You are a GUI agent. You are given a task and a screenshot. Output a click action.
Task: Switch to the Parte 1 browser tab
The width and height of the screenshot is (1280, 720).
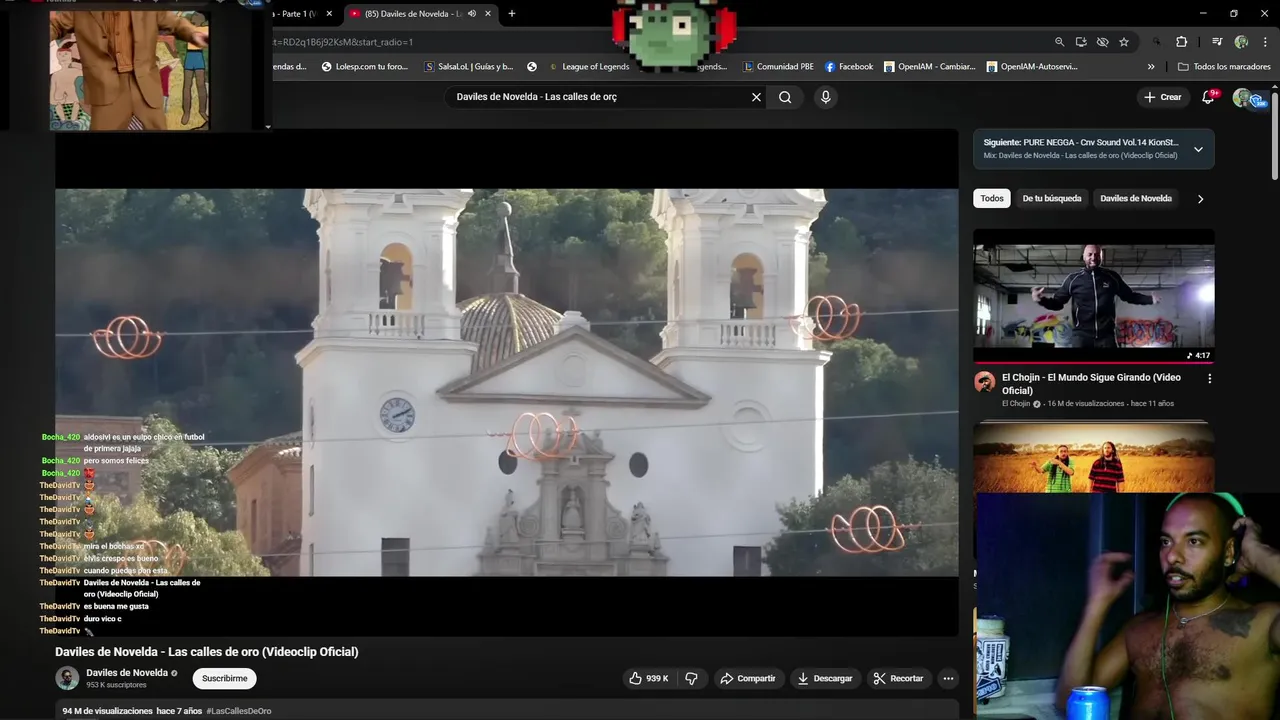pyautogui.click(x=296, y=13)
